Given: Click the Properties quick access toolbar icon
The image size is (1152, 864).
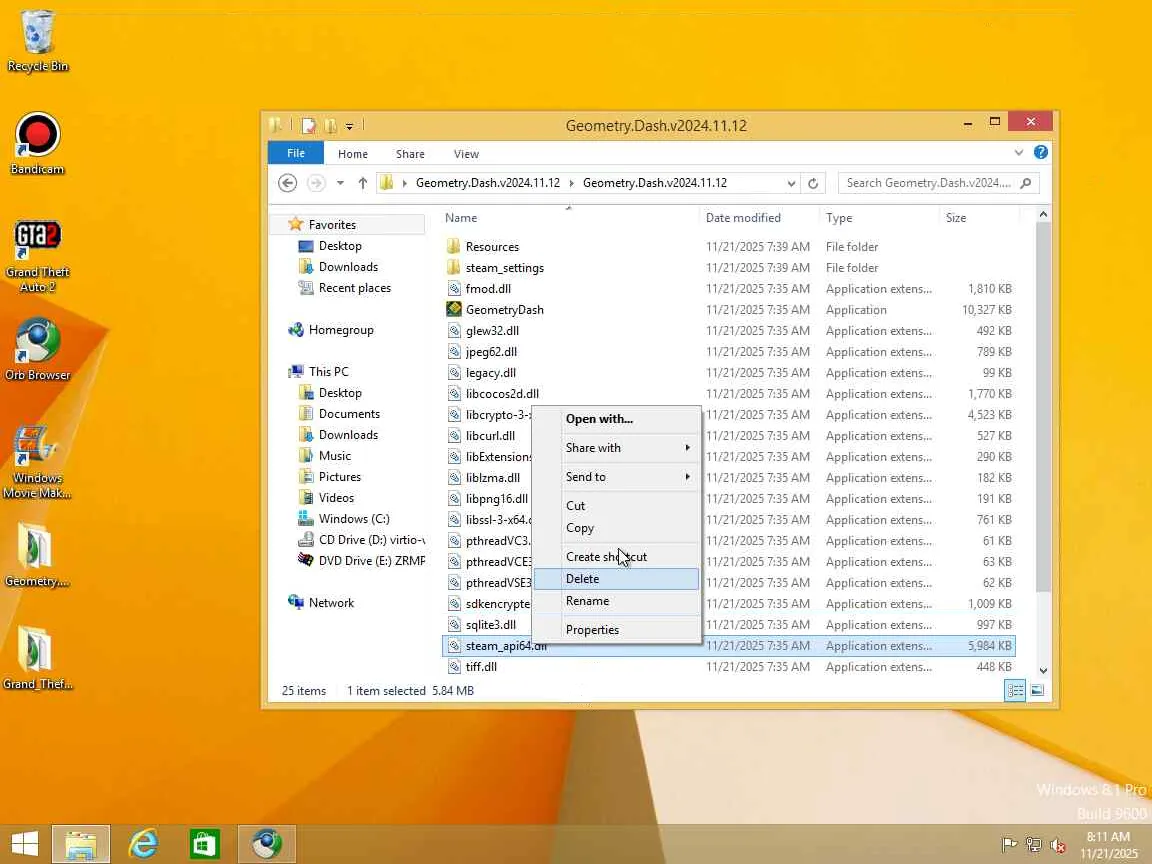Looking at the screenshot, I should [309, 126].
